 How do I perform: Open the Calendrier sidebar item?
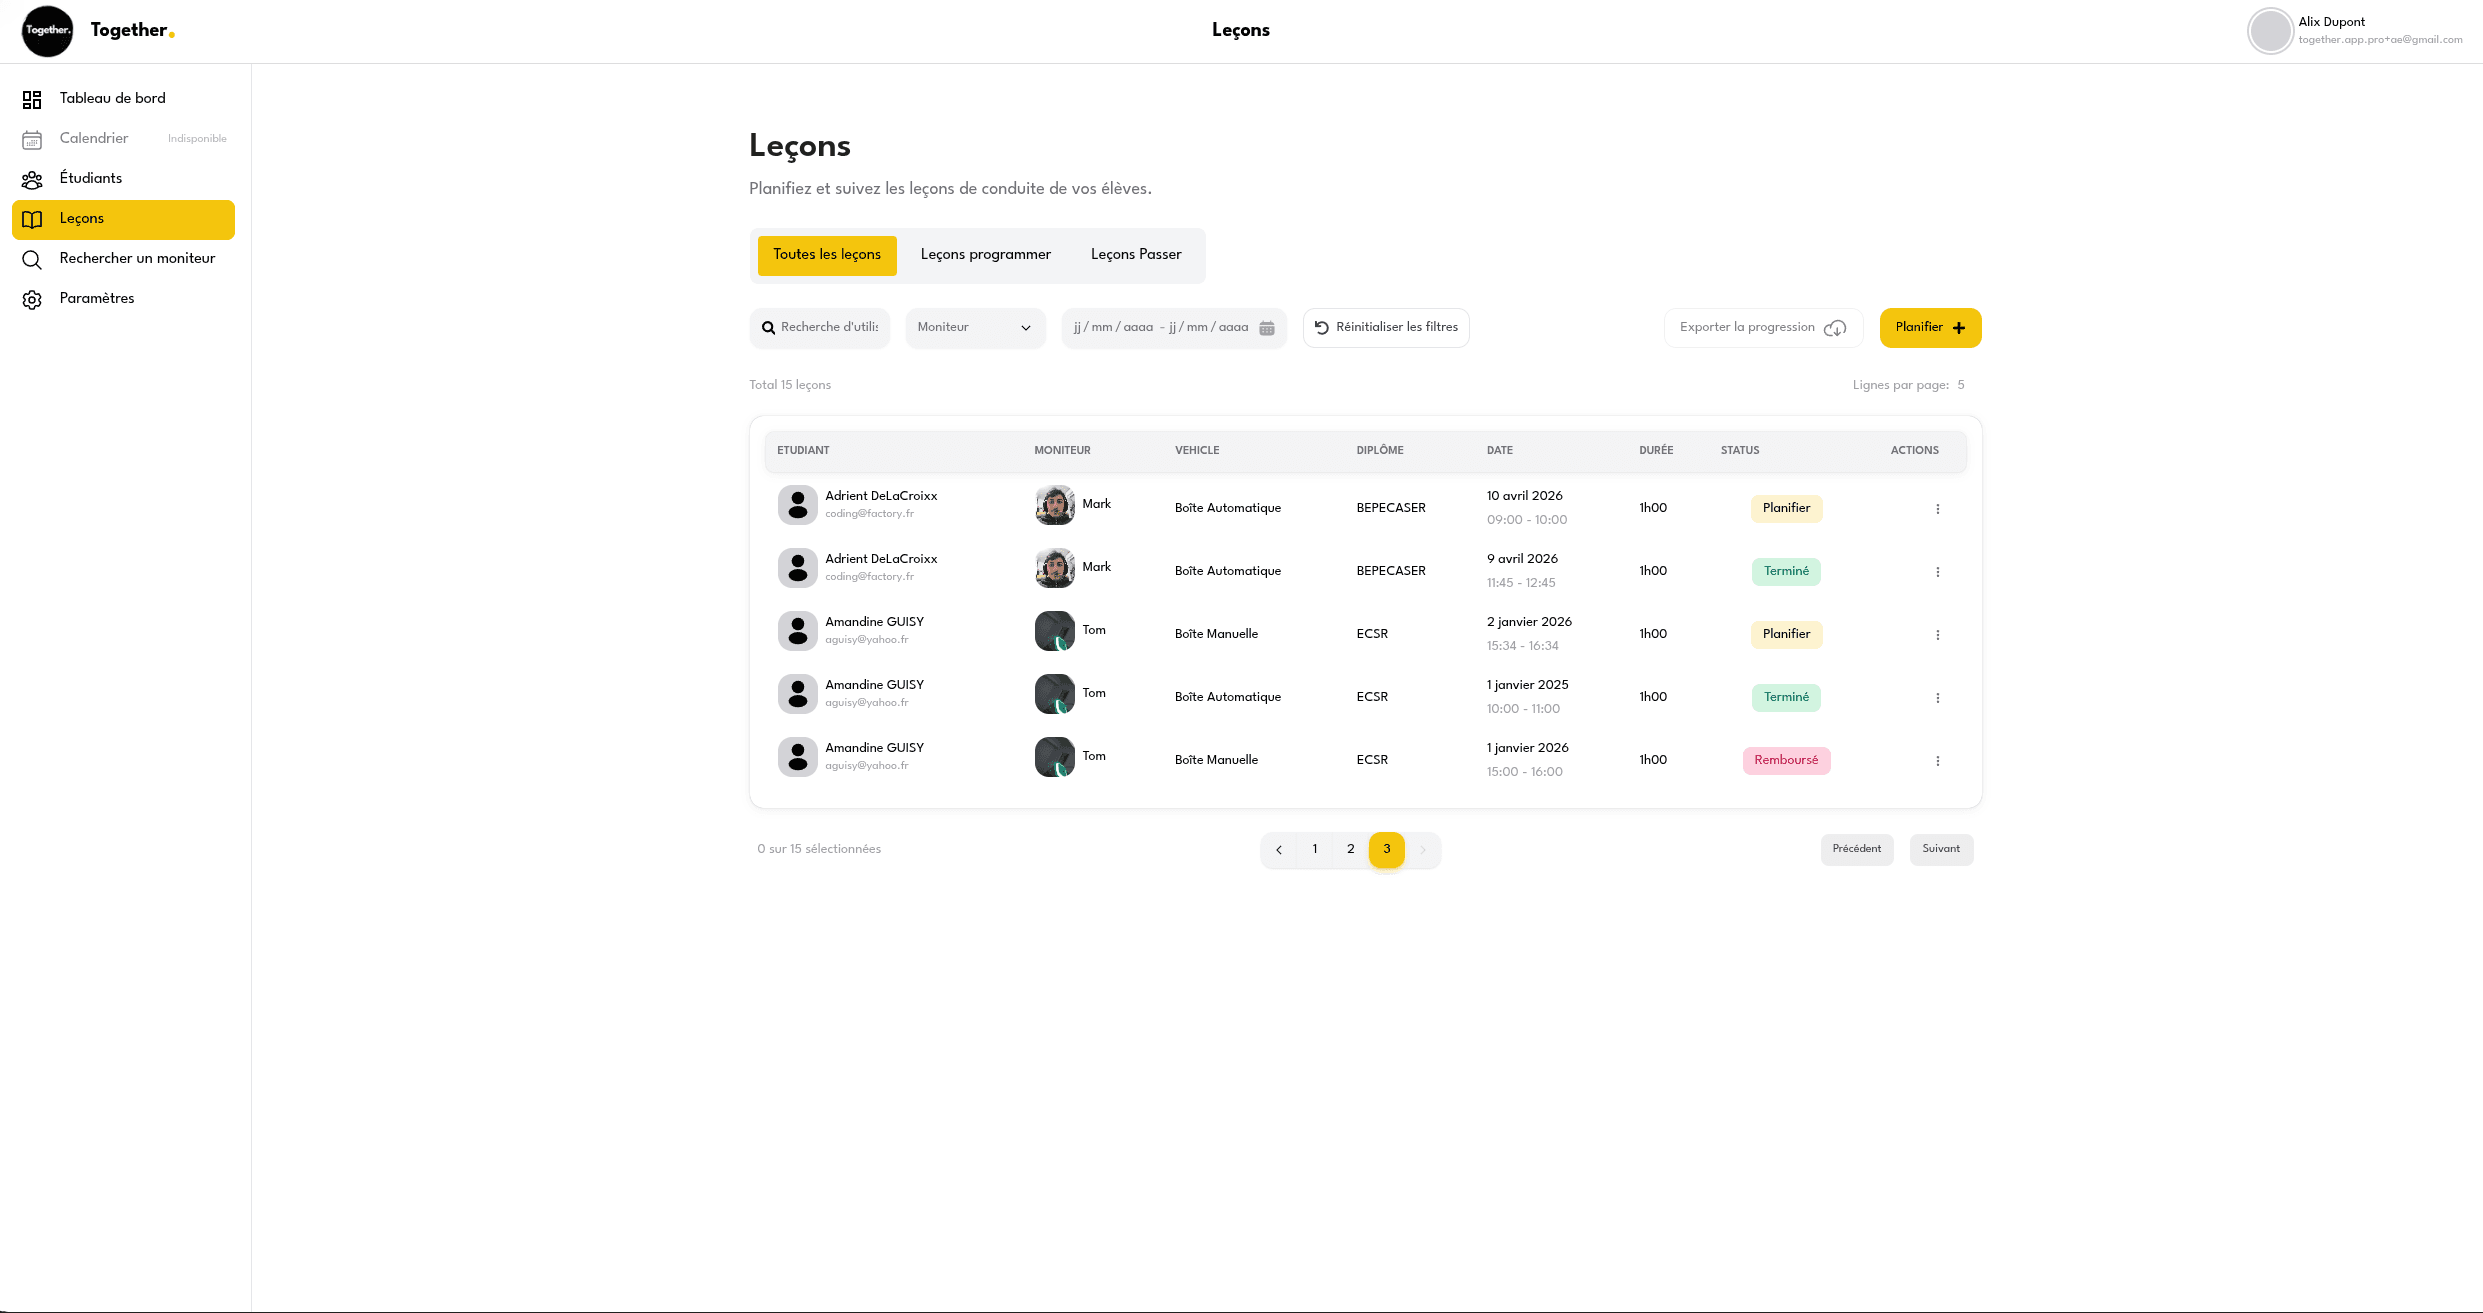pos(123,139)
